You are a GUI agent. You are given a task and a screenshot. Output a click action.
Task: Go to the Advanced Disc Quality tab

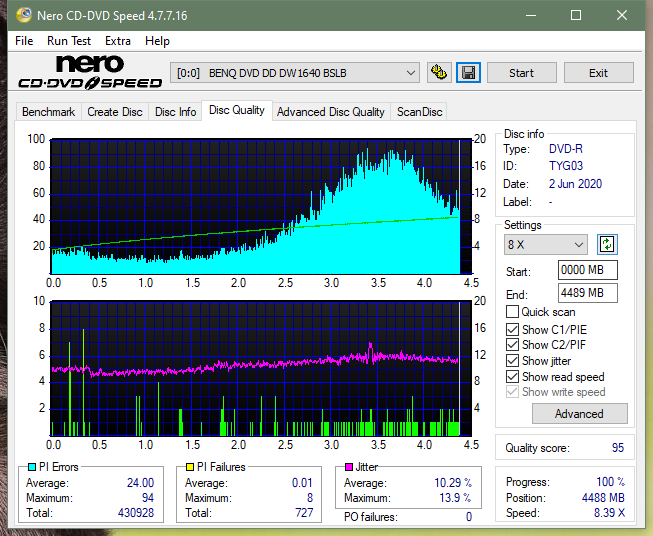(x=331, y=112)
